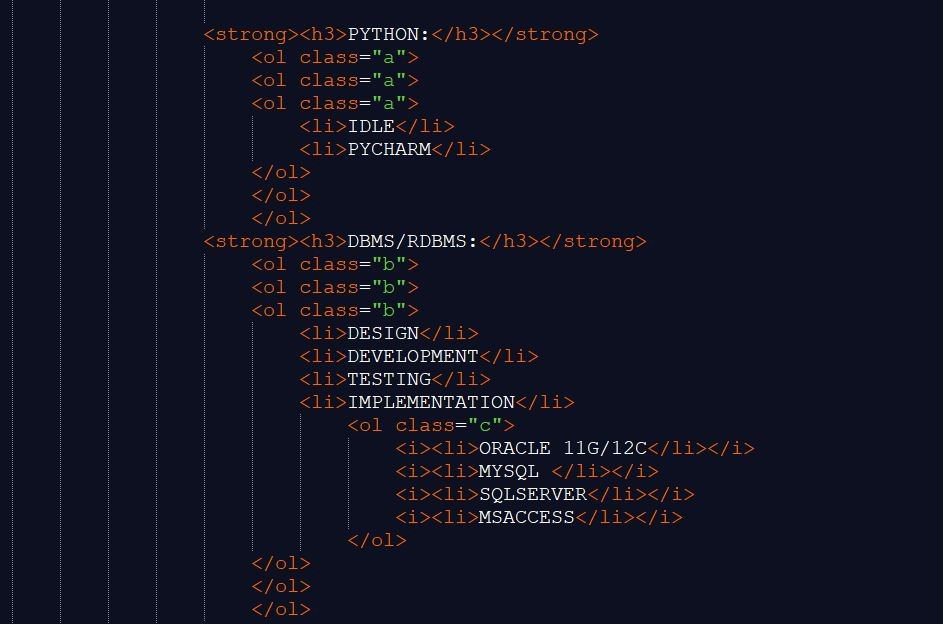The width and height of the screenshot is (943, 624).
Task: Place cursor on the IDLE list item
Action: [x=371, y=127]
